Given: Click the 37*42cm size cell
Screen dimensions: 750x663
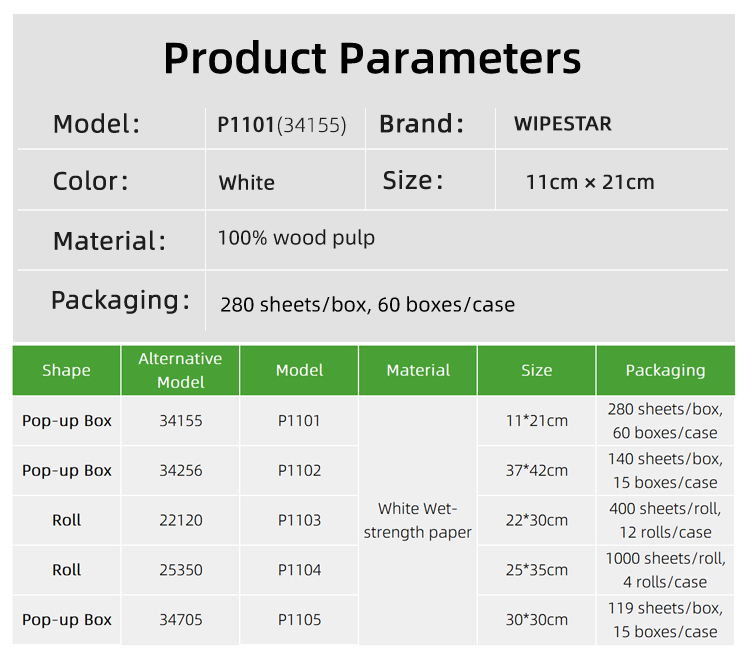Looking at the screenshot, I should click(536, 470).
